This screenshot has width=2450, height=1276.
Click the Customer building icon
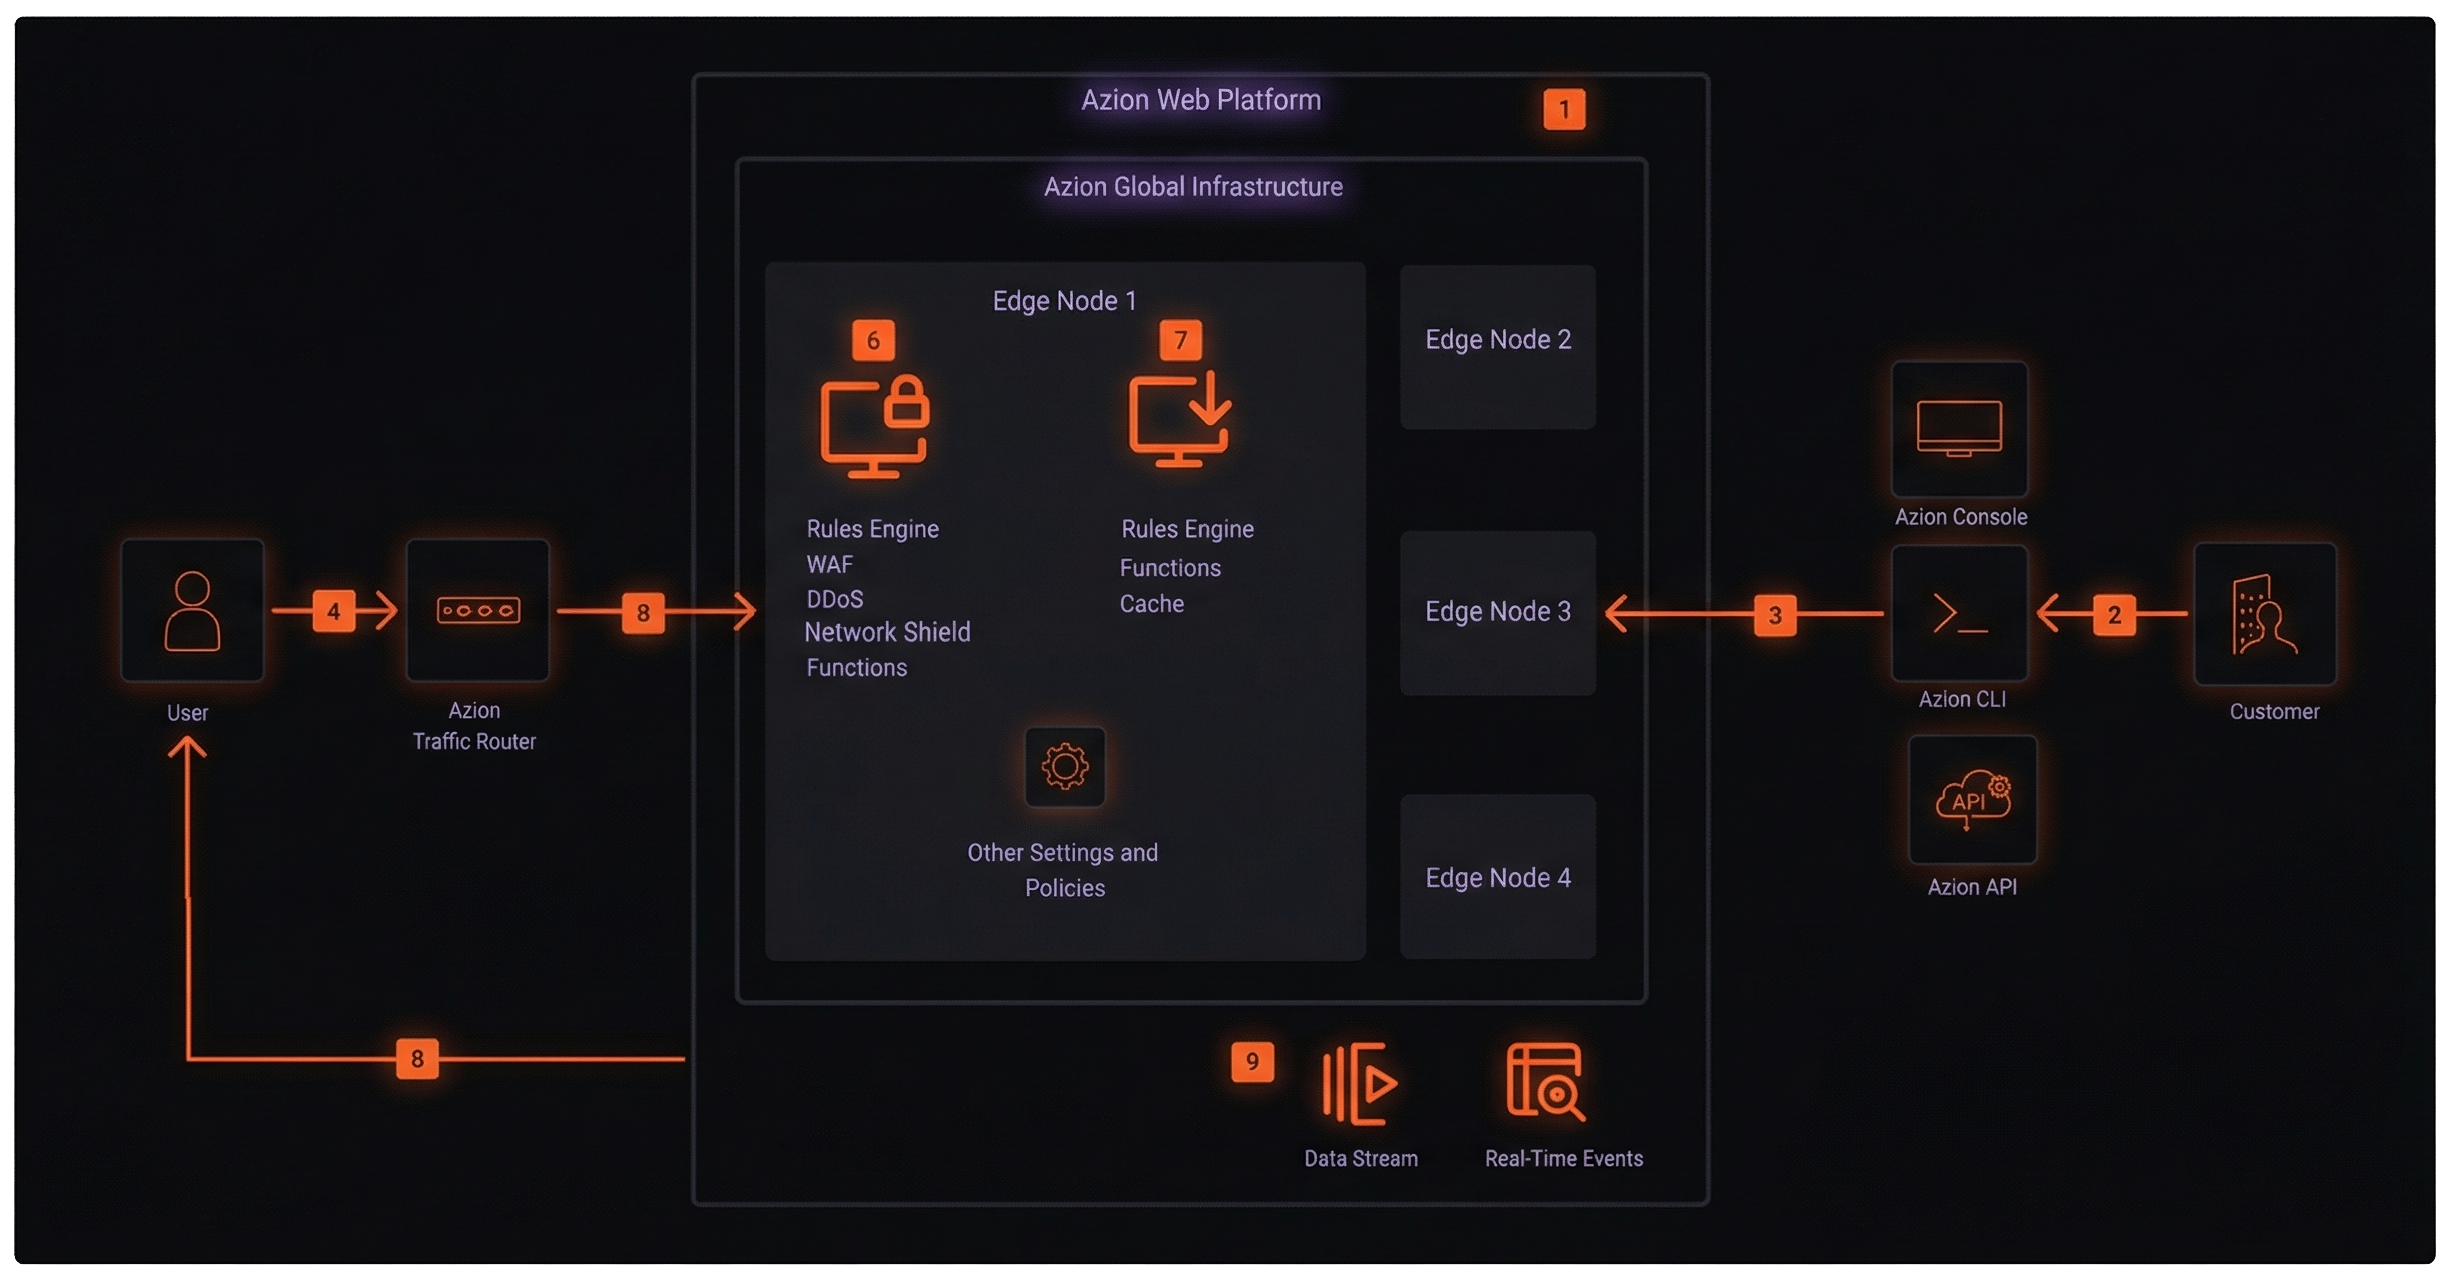click(x=2265, y=614)
